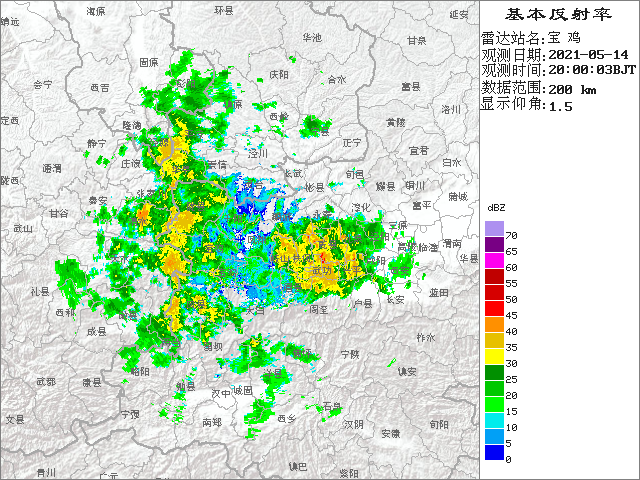Click the 华池 label on the map

pos(312,37)
